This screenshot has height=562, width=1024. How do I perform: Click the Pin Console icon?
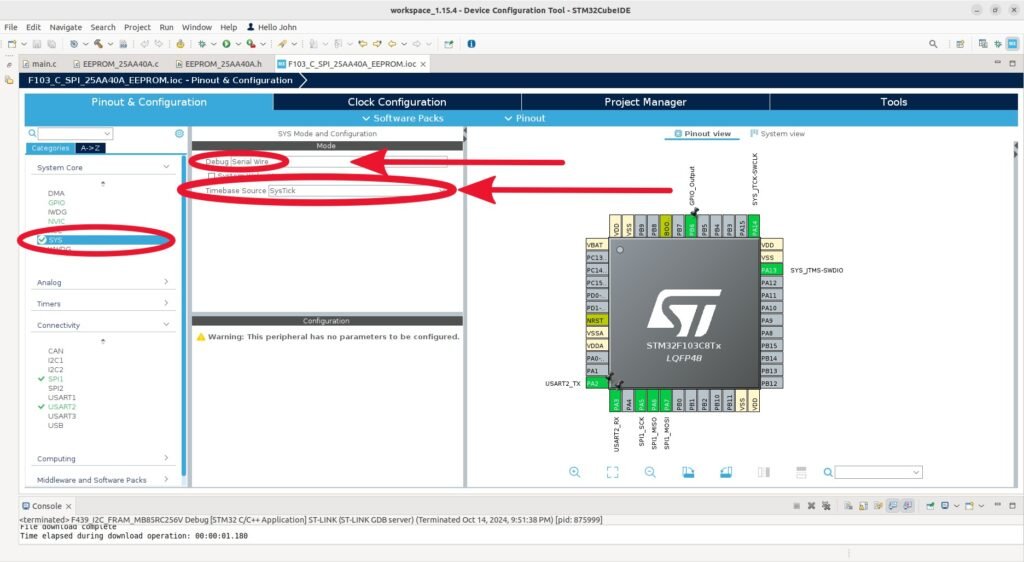(x=930, y=506)
